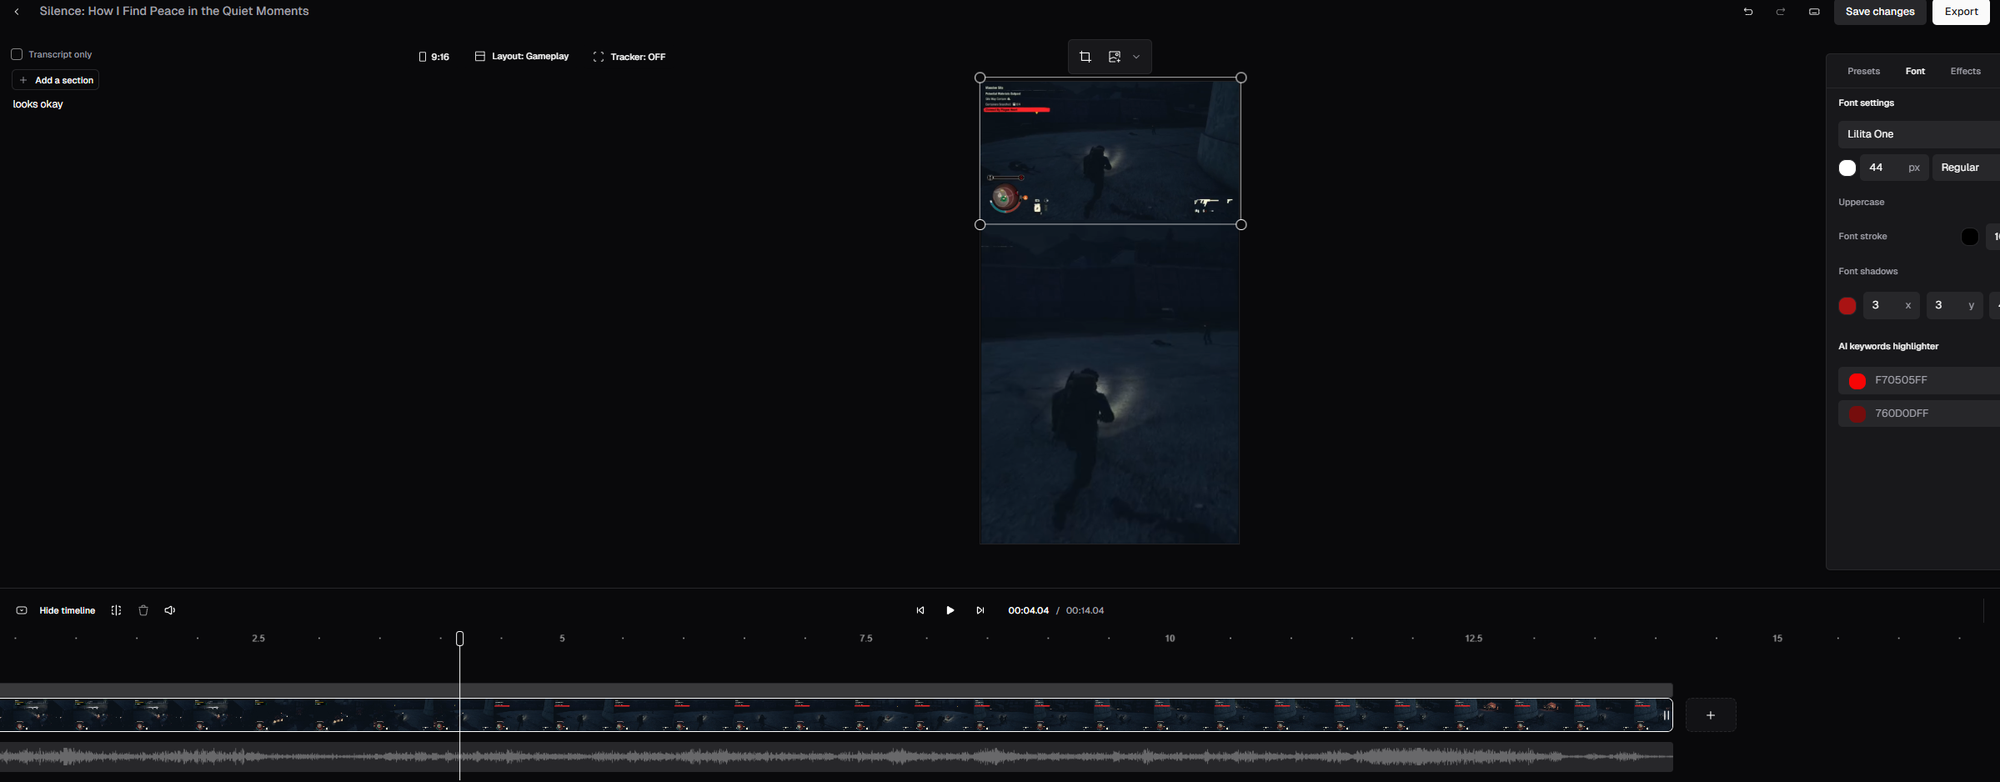Mute the audio with speaker icon

[170, 611]
